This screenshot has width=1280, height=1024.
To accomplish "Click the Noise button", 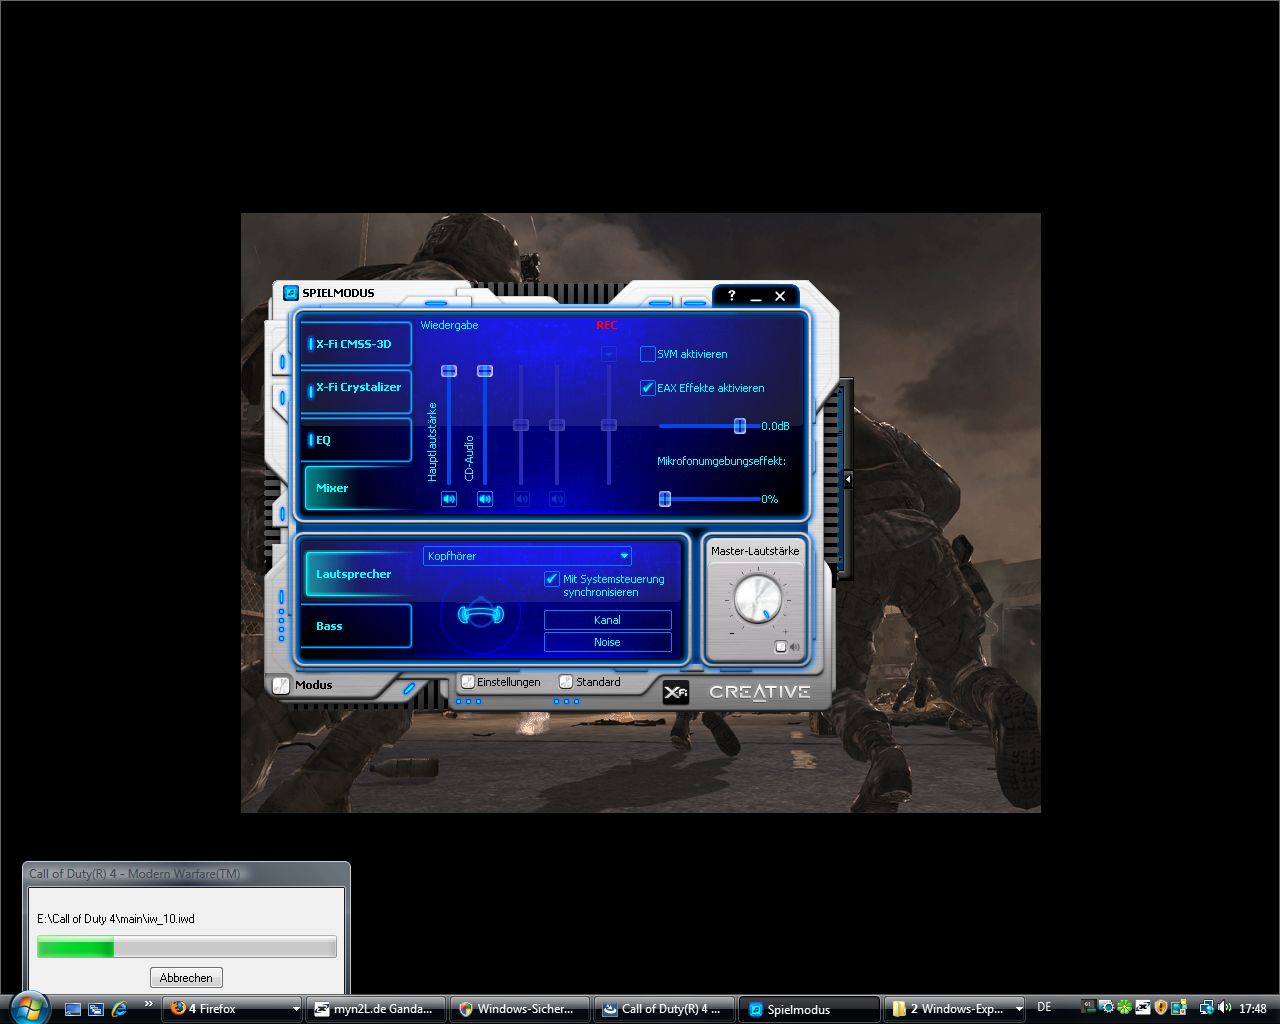I will click(x=607, y=642).
